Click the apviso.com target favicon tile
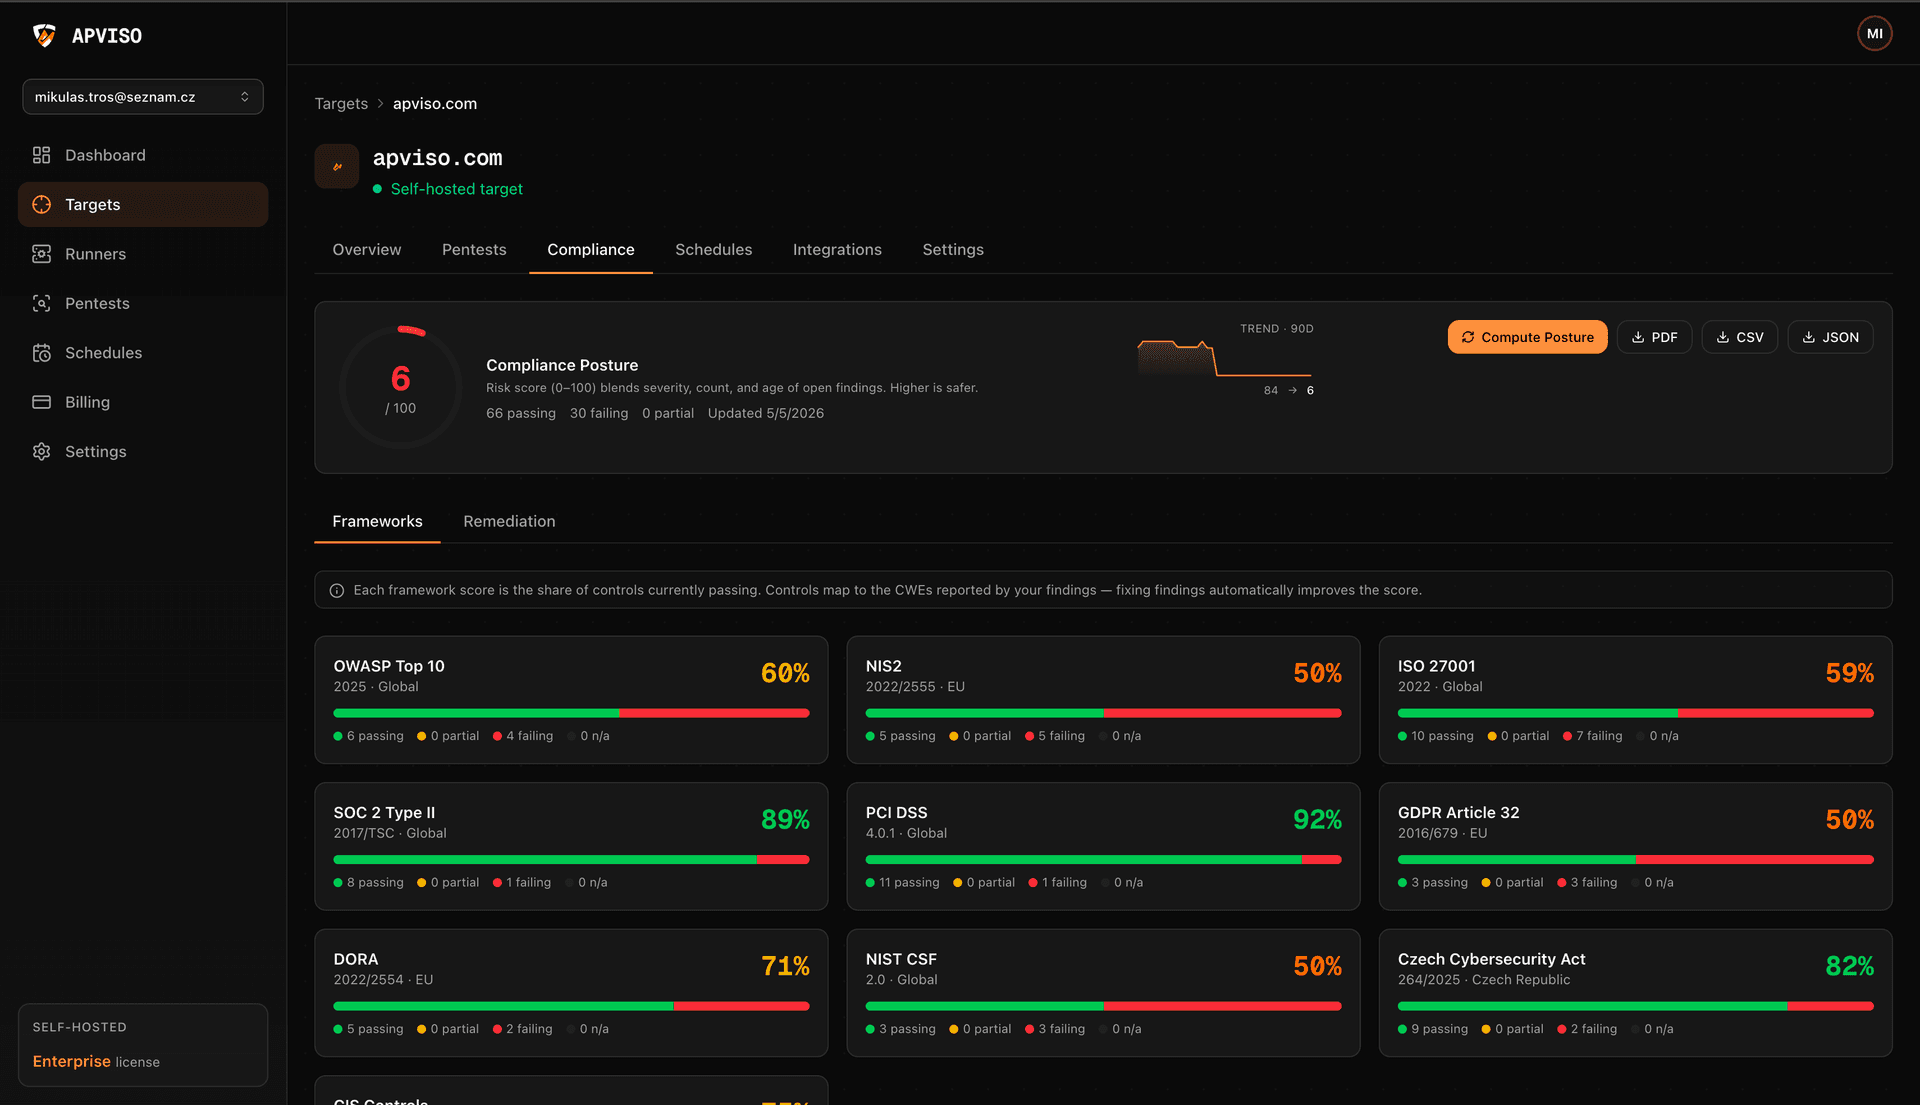 click(337, 166)
